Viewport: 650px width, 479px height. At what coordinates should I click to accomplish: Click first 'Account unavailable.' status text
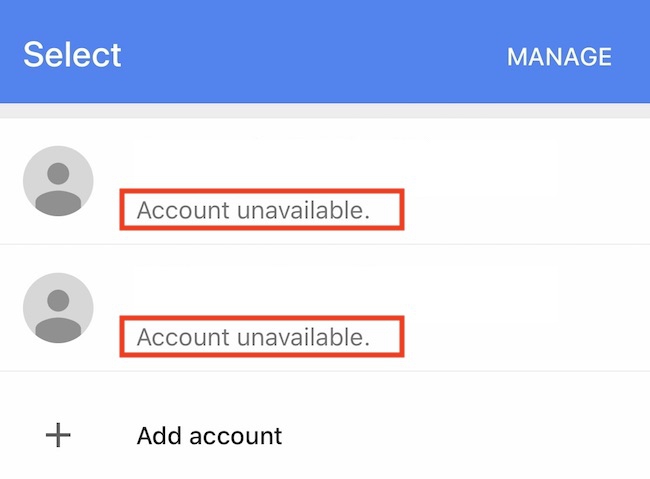tap(253, 210)
